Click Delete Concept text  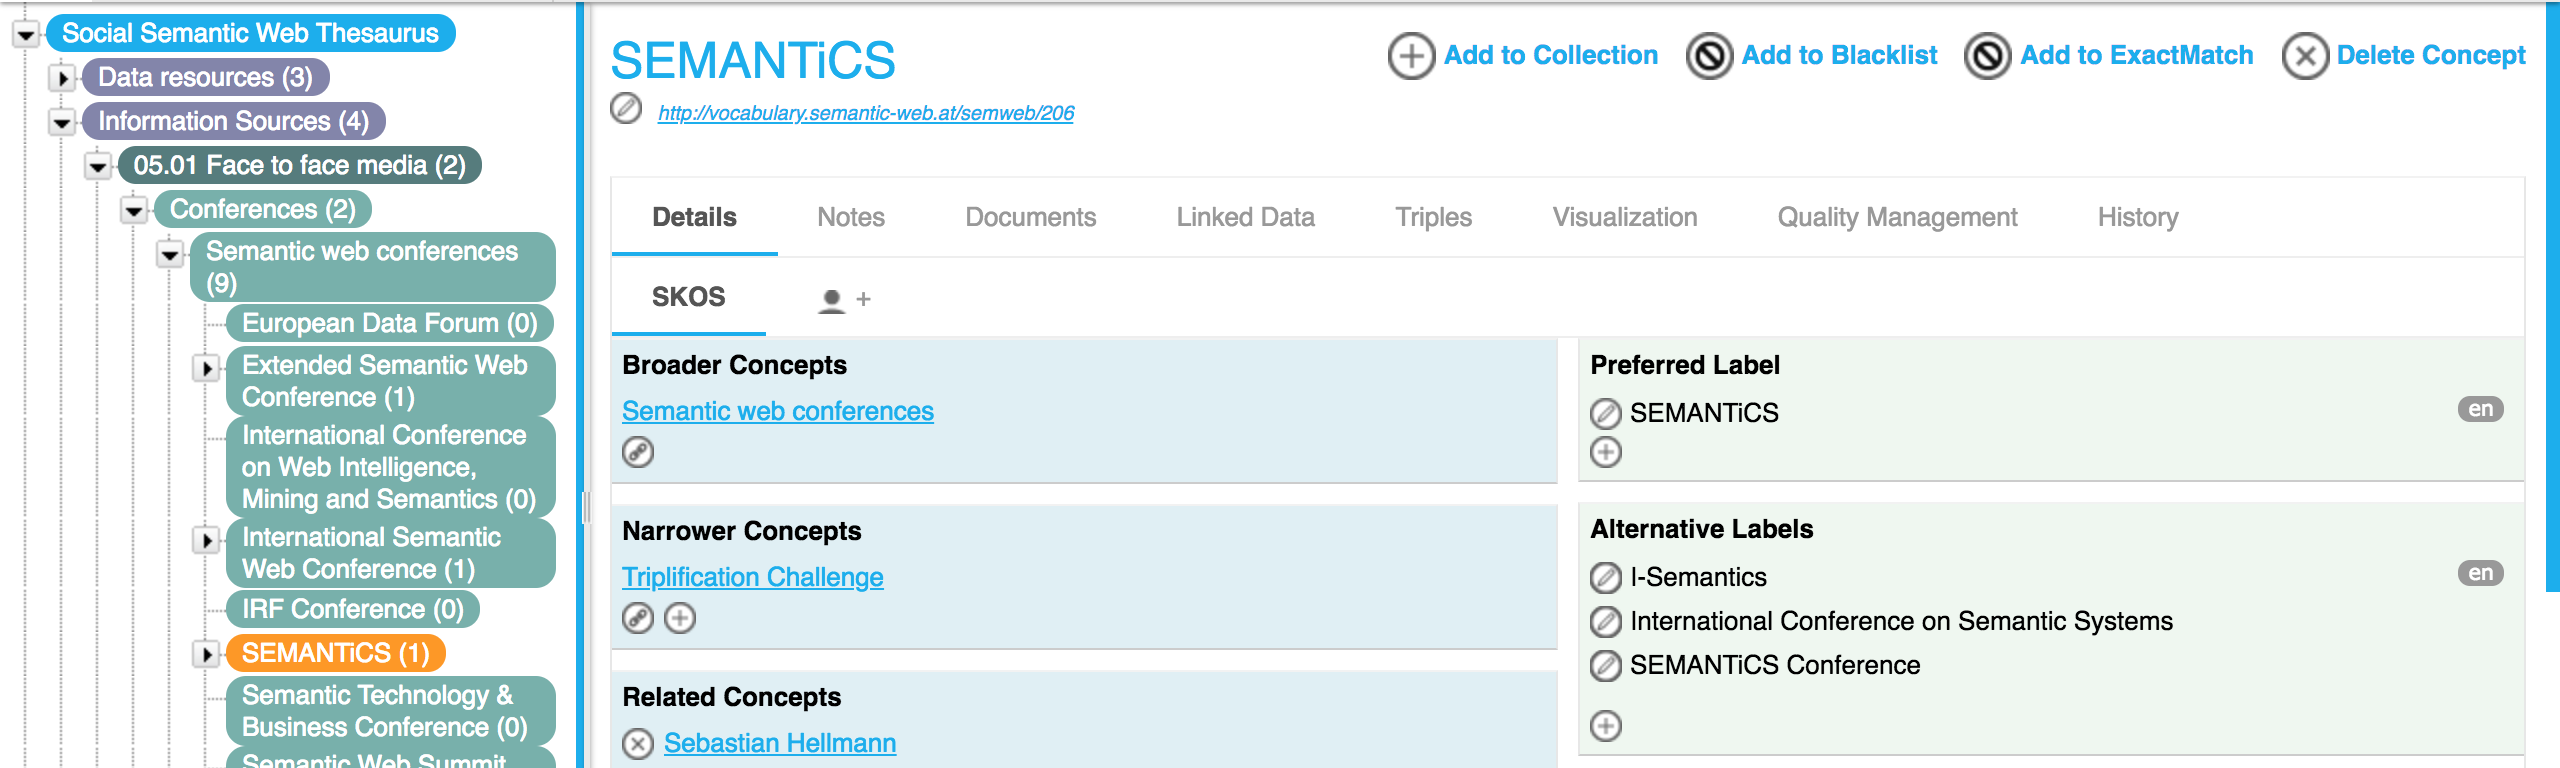tap(2431, 55)
